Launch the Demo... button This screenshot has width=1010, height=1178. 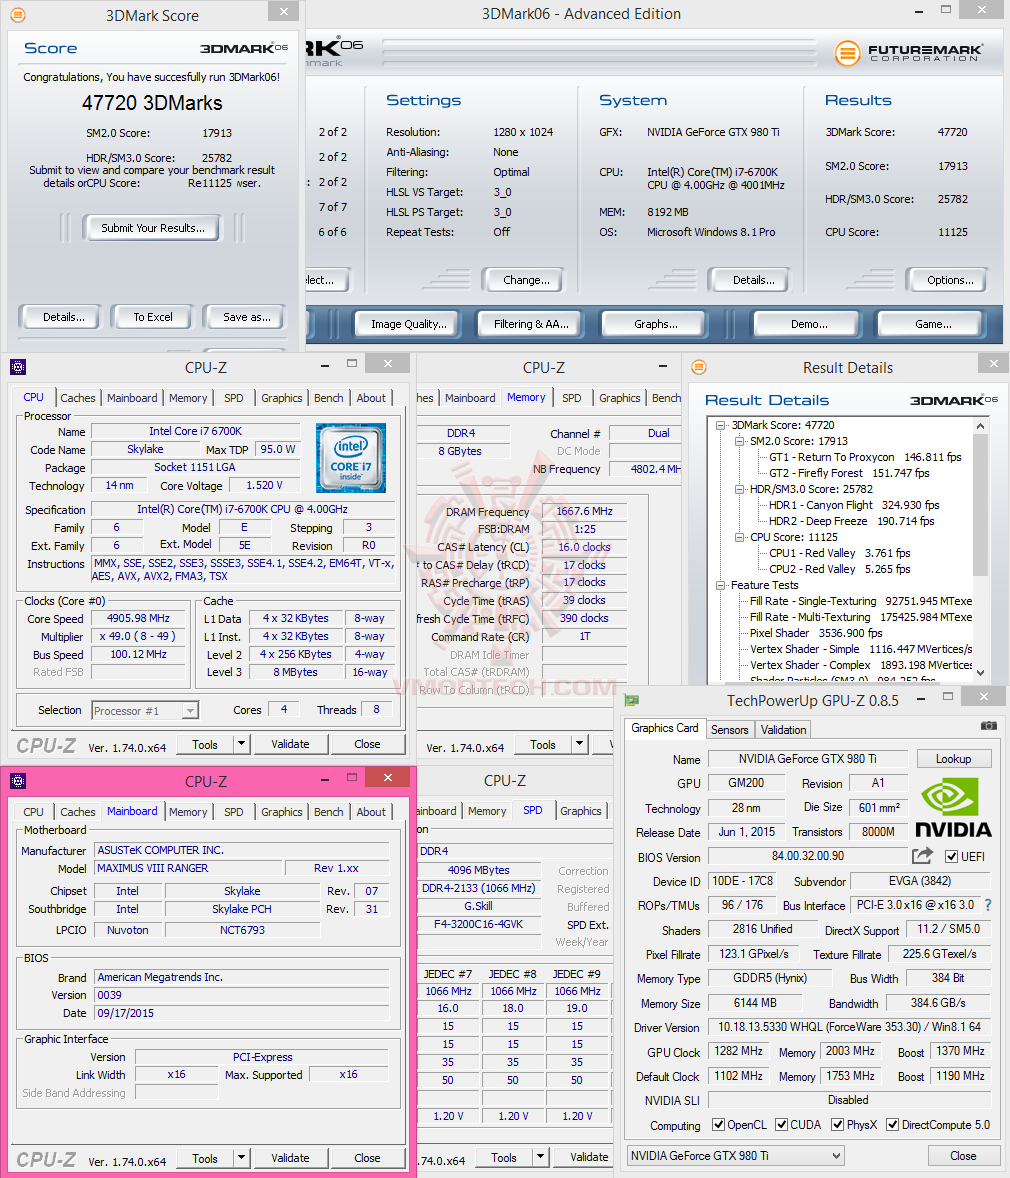click(x=809, y=324)
